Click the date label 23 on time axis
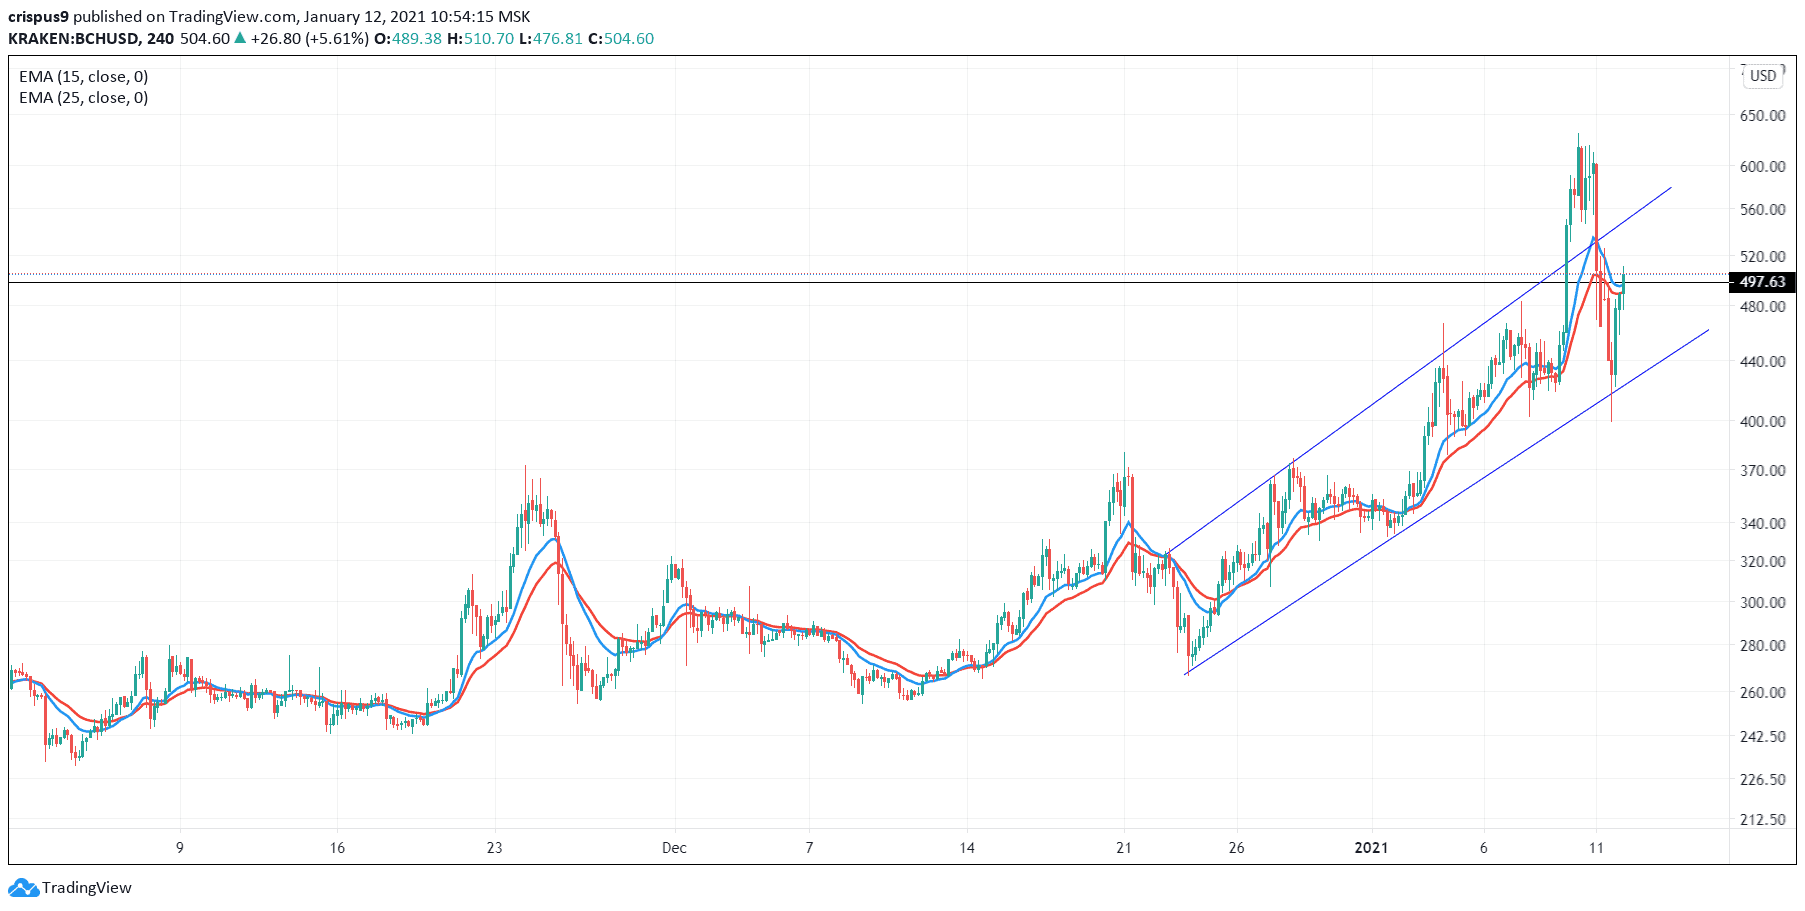The width and height of the screenshot is (1805, 911). [x=494, y=848]
